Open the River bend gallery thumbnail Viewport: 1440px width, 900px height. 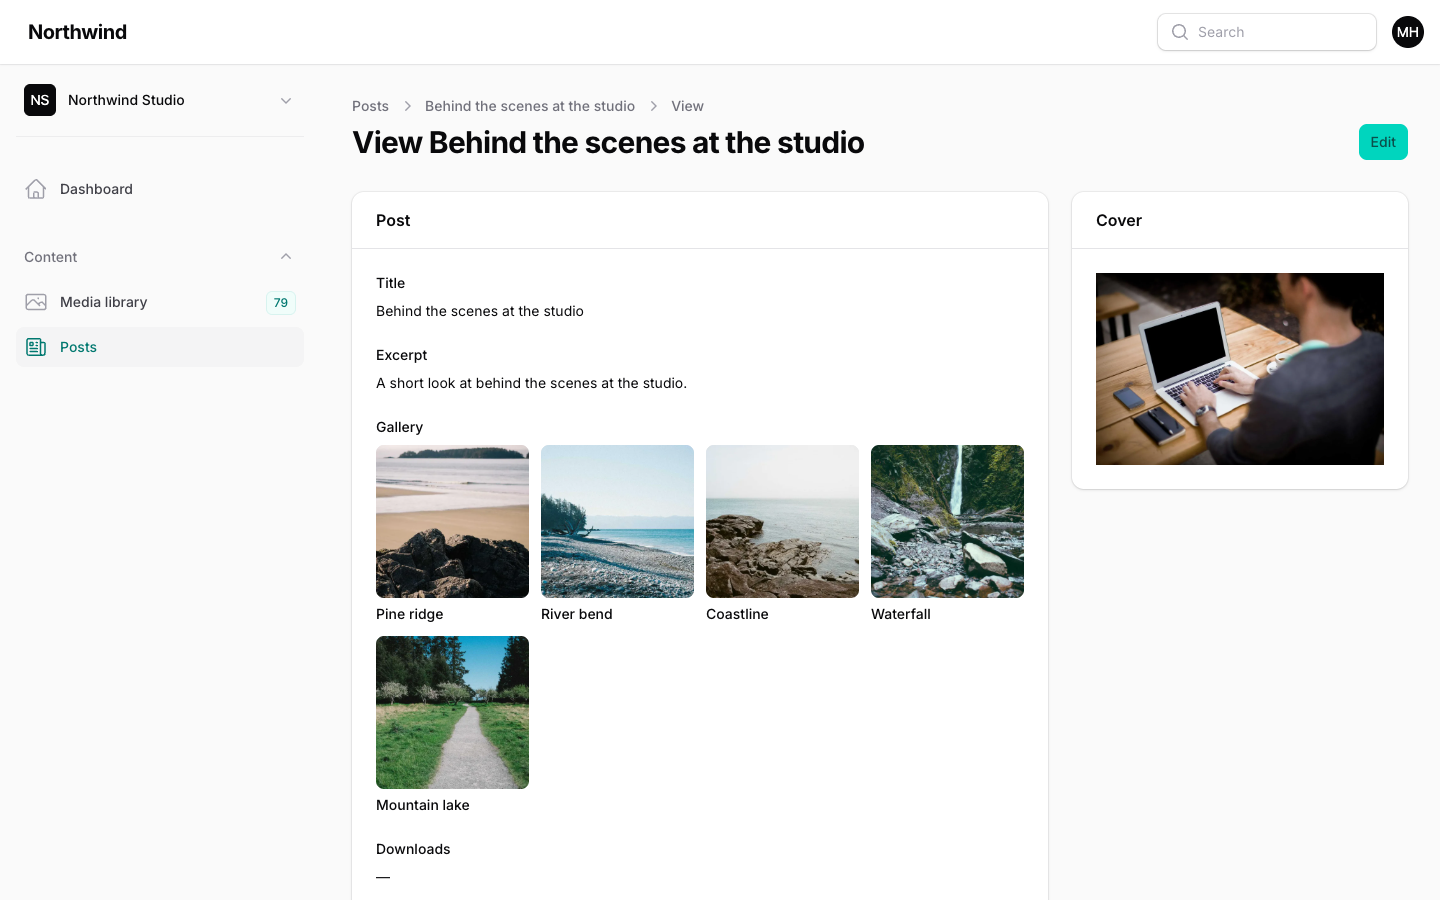click(x=617, y=521)
